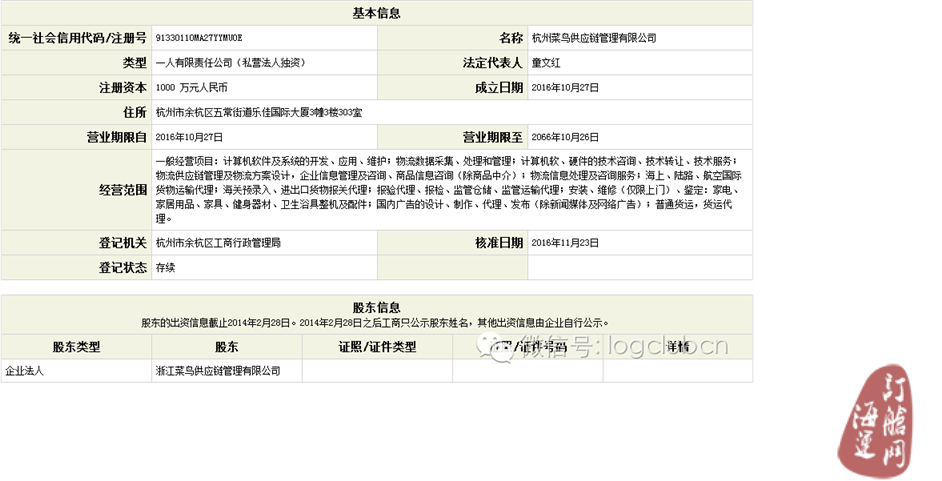
Task: Click the 证照/证件类型 column header
Action: 377,346
